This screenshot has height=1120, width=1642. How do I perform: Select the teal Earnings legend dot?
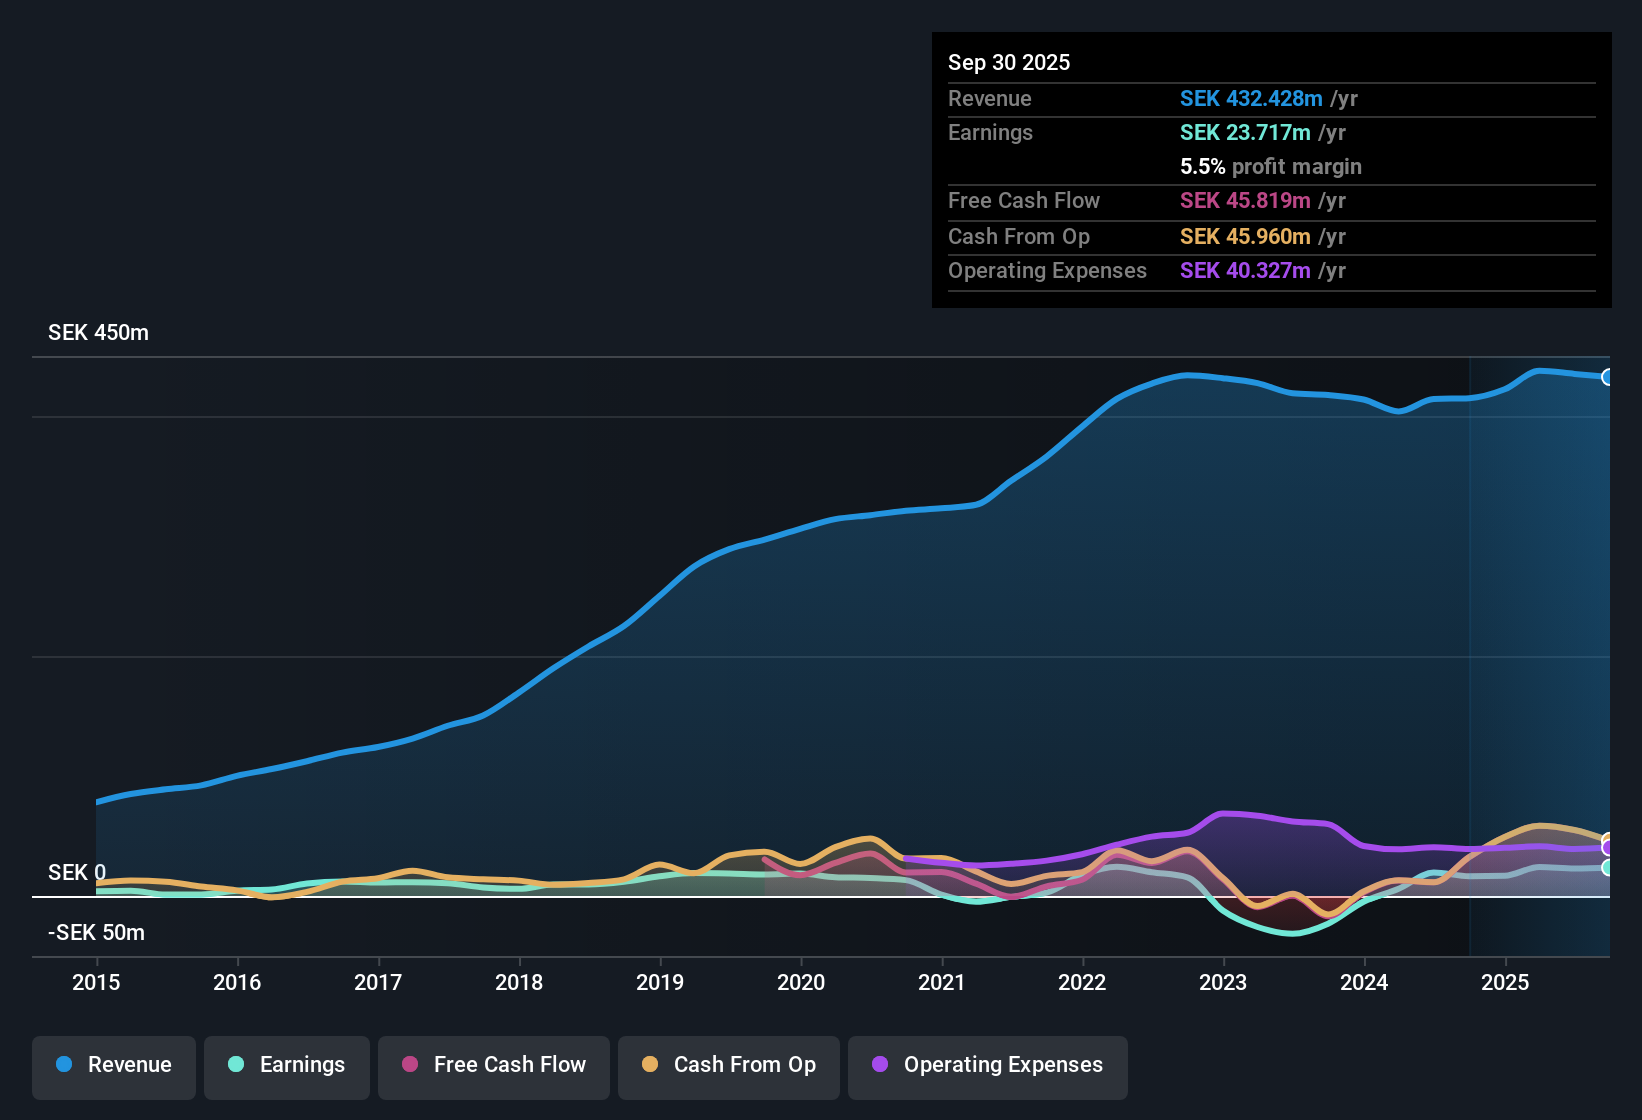tap(237, 1065)
